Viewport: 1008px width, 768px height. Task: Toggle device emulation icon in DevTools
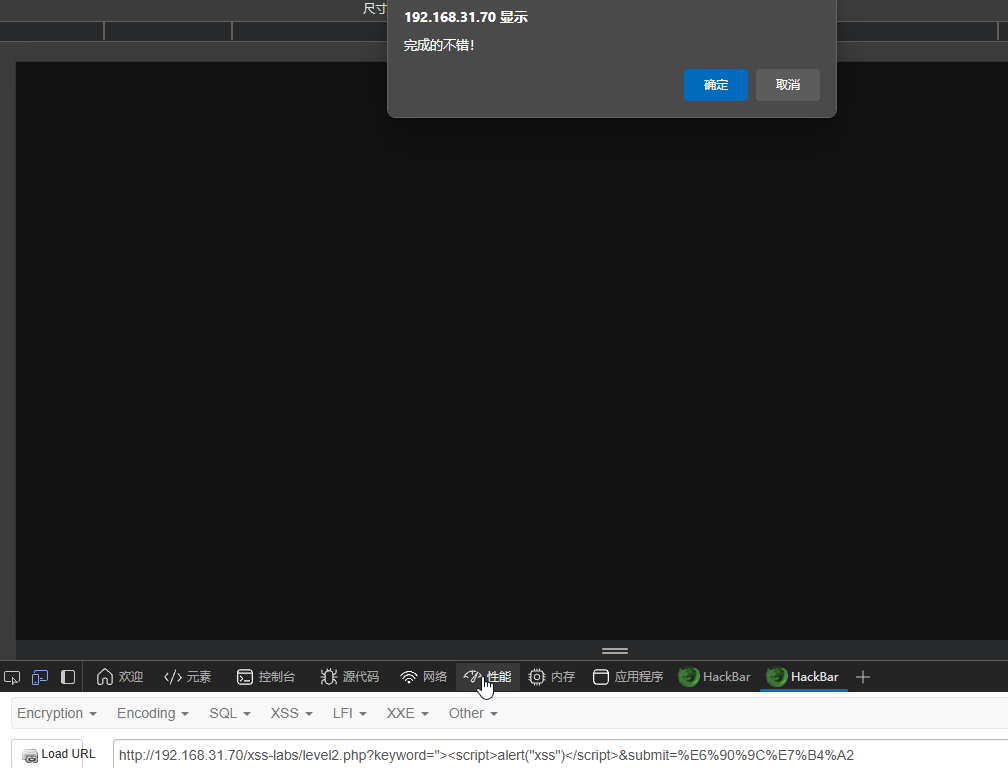(x=40, y=677)
